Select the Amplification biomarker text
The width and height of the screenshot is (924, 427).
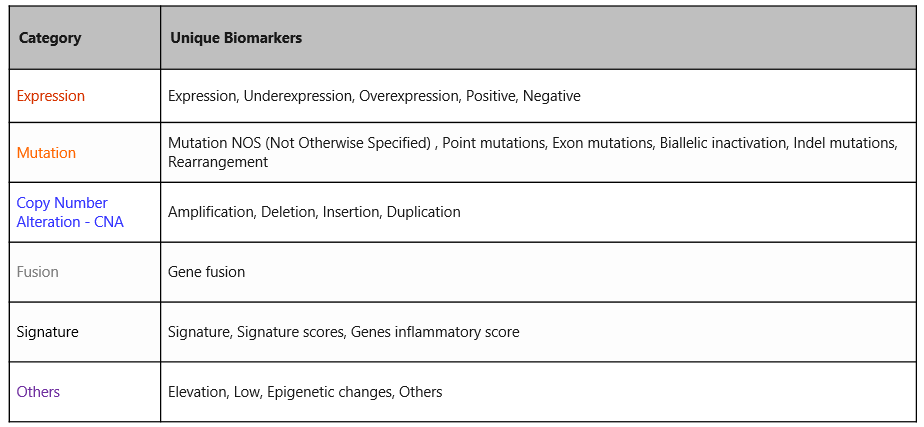[210, 212]
